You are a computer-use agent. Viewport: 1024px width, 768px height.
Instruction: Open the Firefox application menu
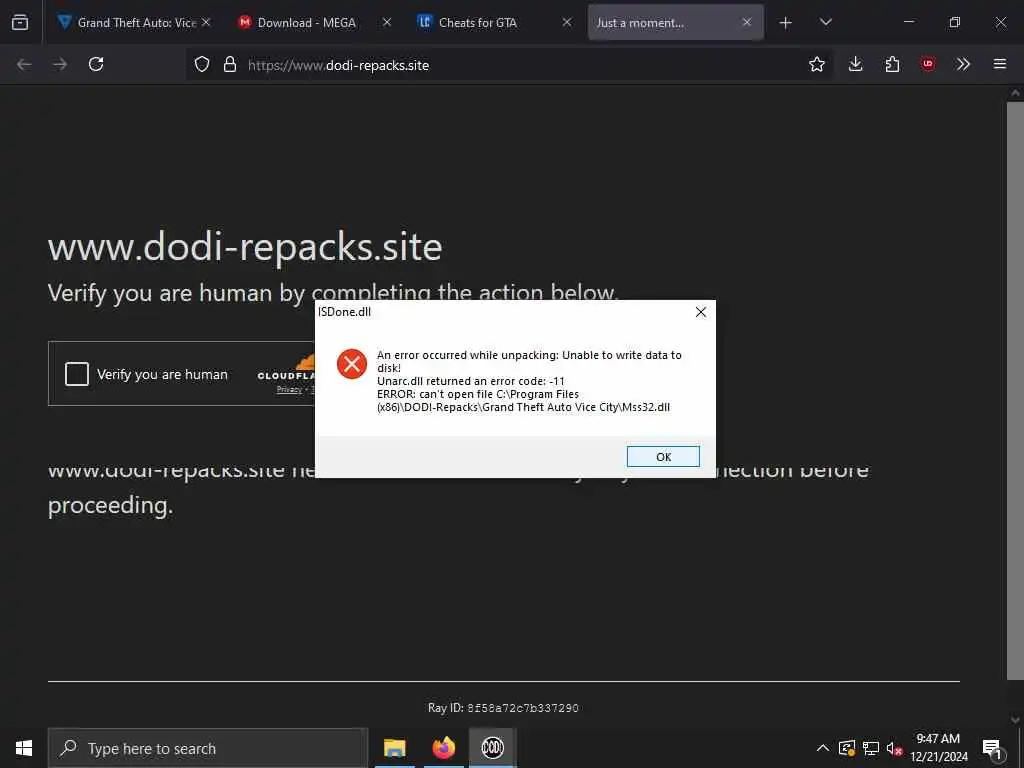(x=1000, y=64)
